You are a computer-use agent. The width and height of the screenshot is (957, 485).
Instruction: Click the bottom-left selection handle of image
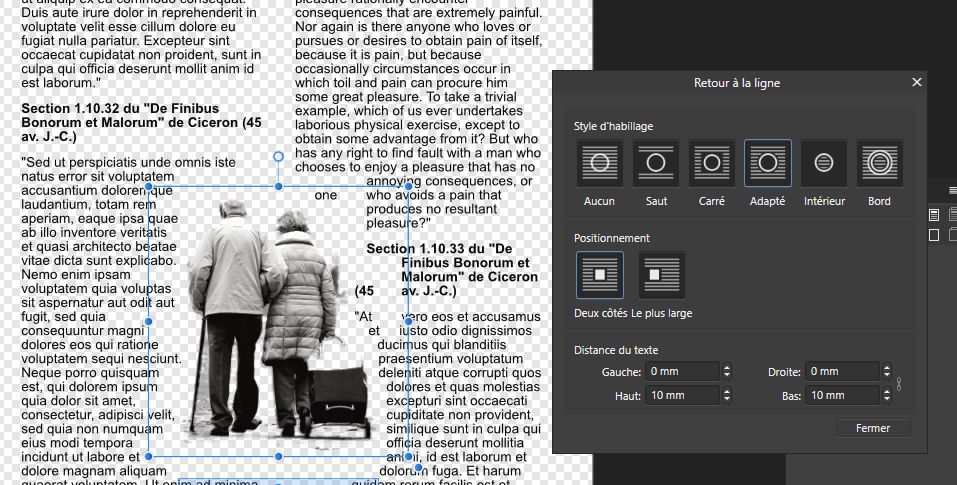click(148, 456)
